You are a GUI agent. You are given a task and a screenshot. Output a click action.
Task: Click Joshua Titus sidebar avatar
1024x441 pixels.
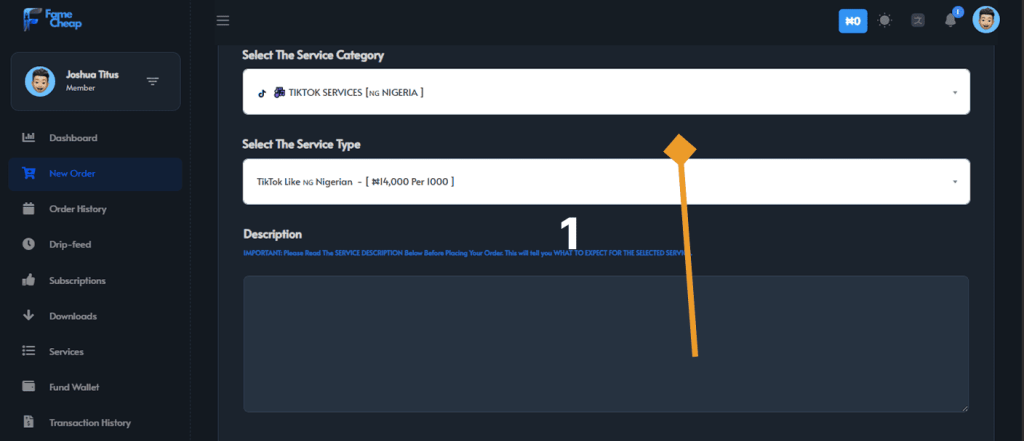coord(40,81)
